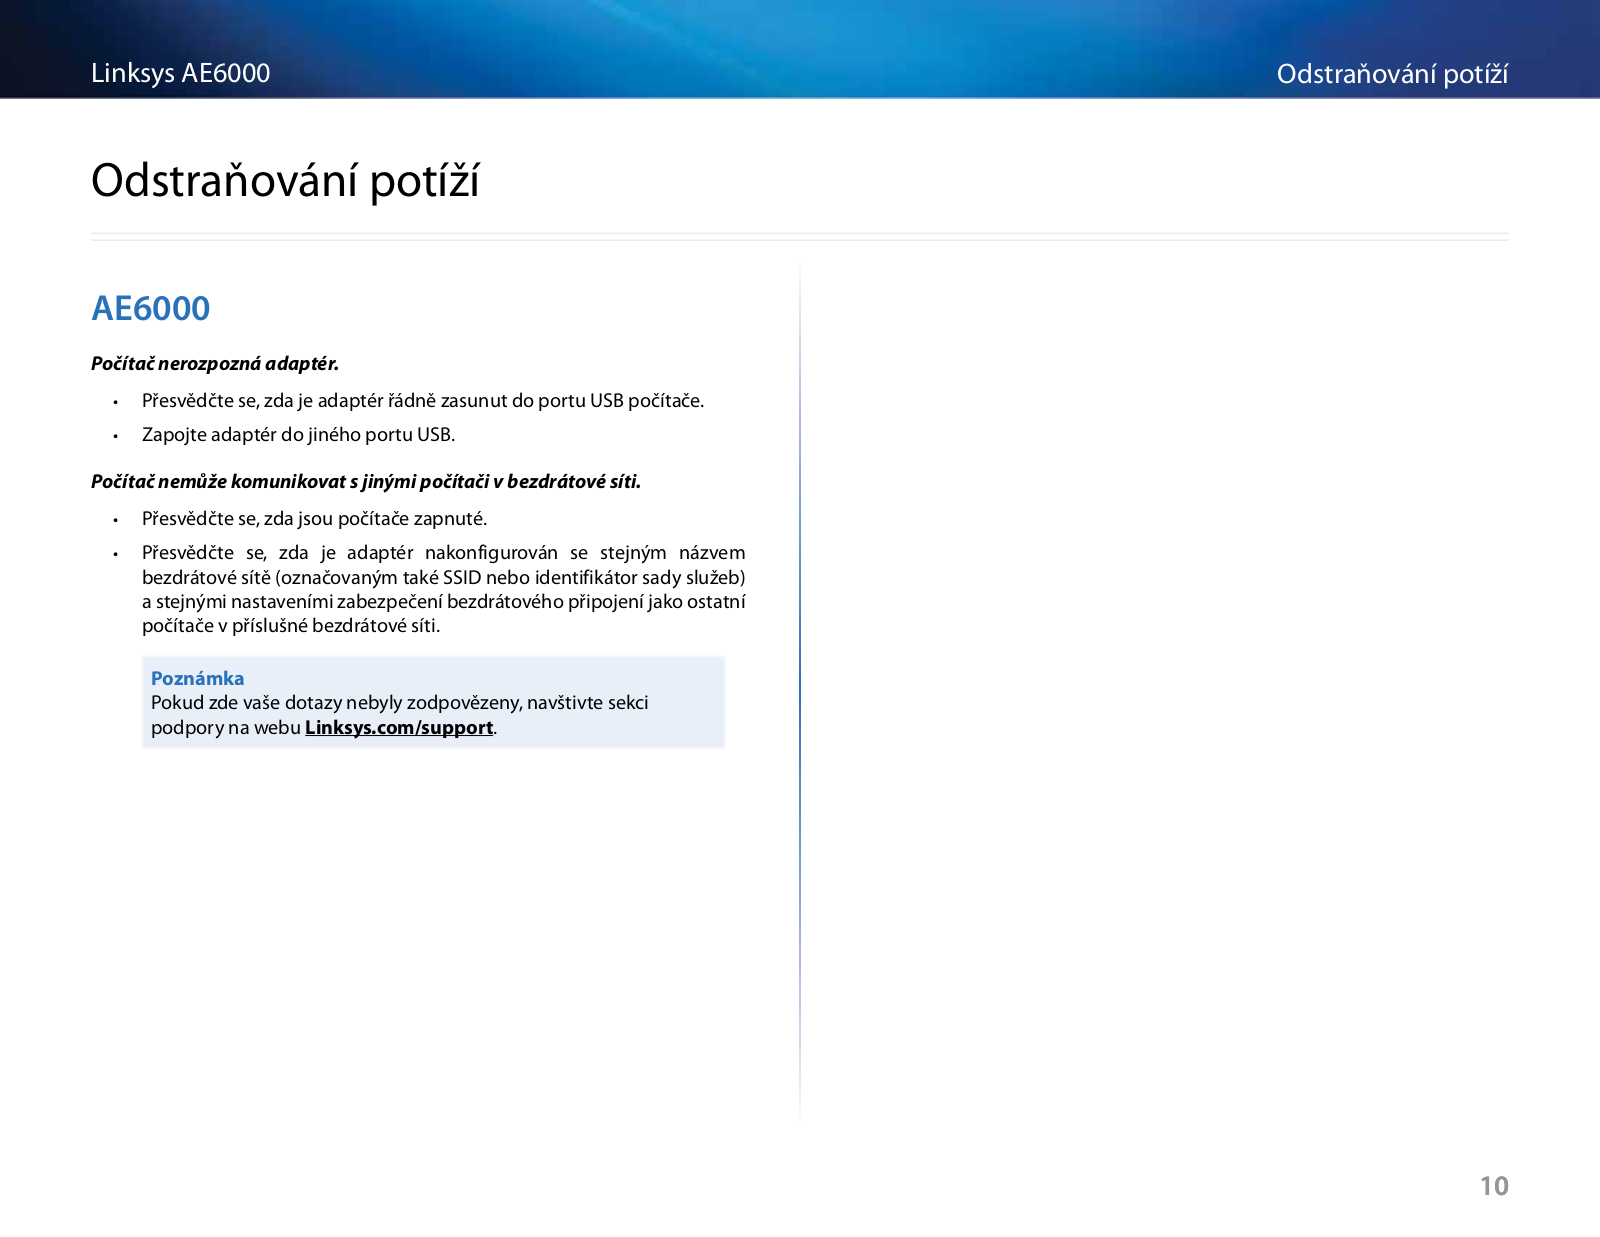Select the 'Počítač nerozpozná adaptér.' heading
The width and height of the screenshot is (1600, 1237).
point(215,363)
